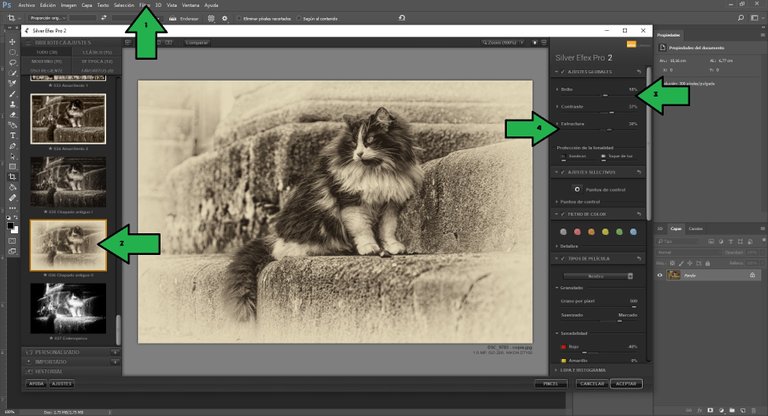Open crop settings gear icon
Screen dimensions: 768x416
(x=225, y=19)
